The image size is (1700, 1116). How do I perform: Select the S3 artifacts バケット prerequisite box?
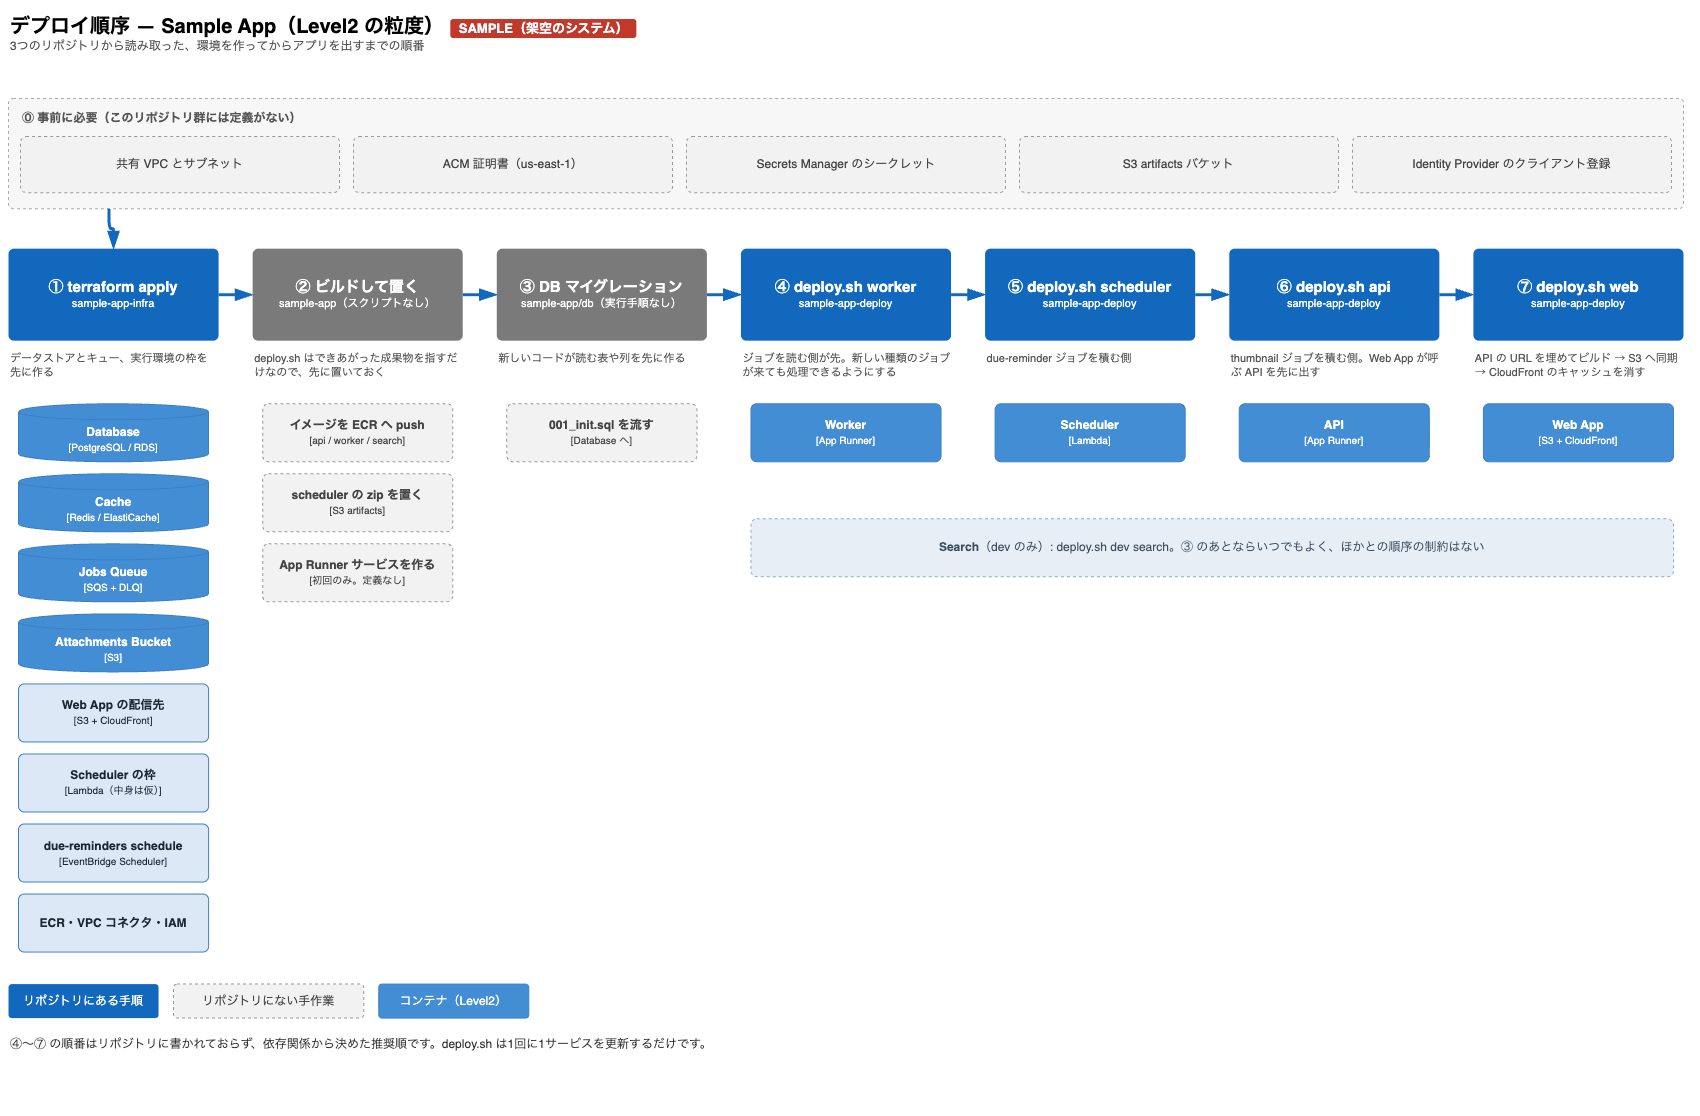[x=1179, y=164]
